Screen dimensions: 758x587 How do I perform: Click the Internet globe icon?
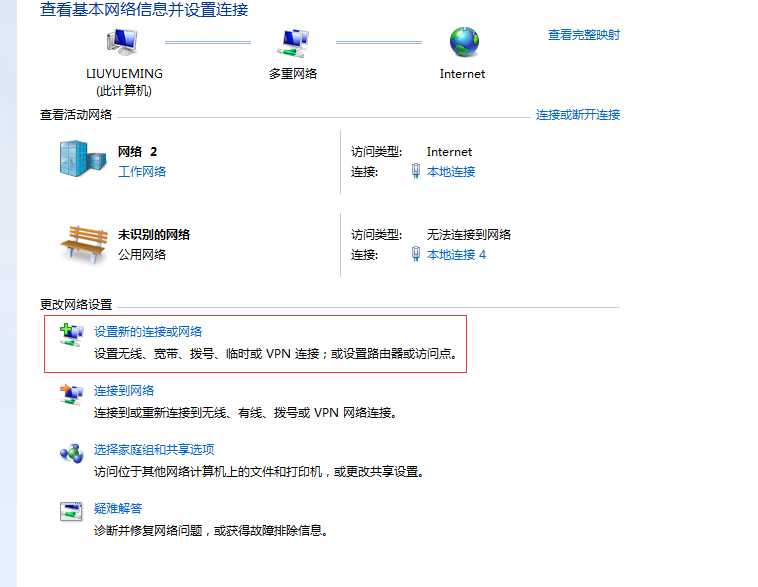tap(464, 42)
